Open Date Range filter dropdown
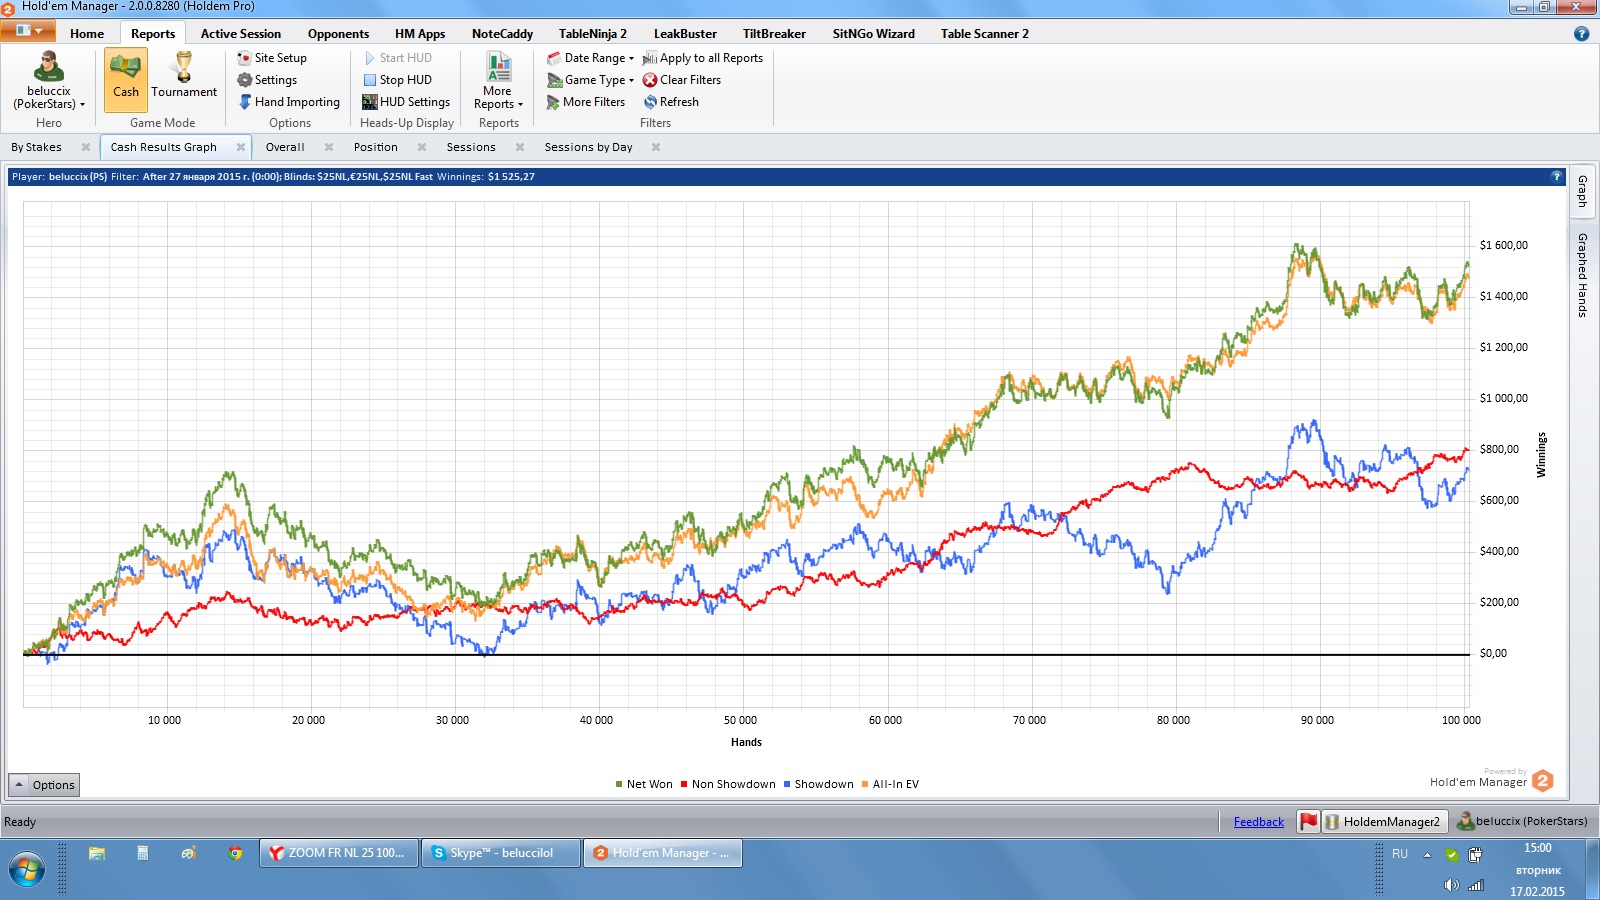The width and height of the screenshot is (1600, 900). coord(590,58)
